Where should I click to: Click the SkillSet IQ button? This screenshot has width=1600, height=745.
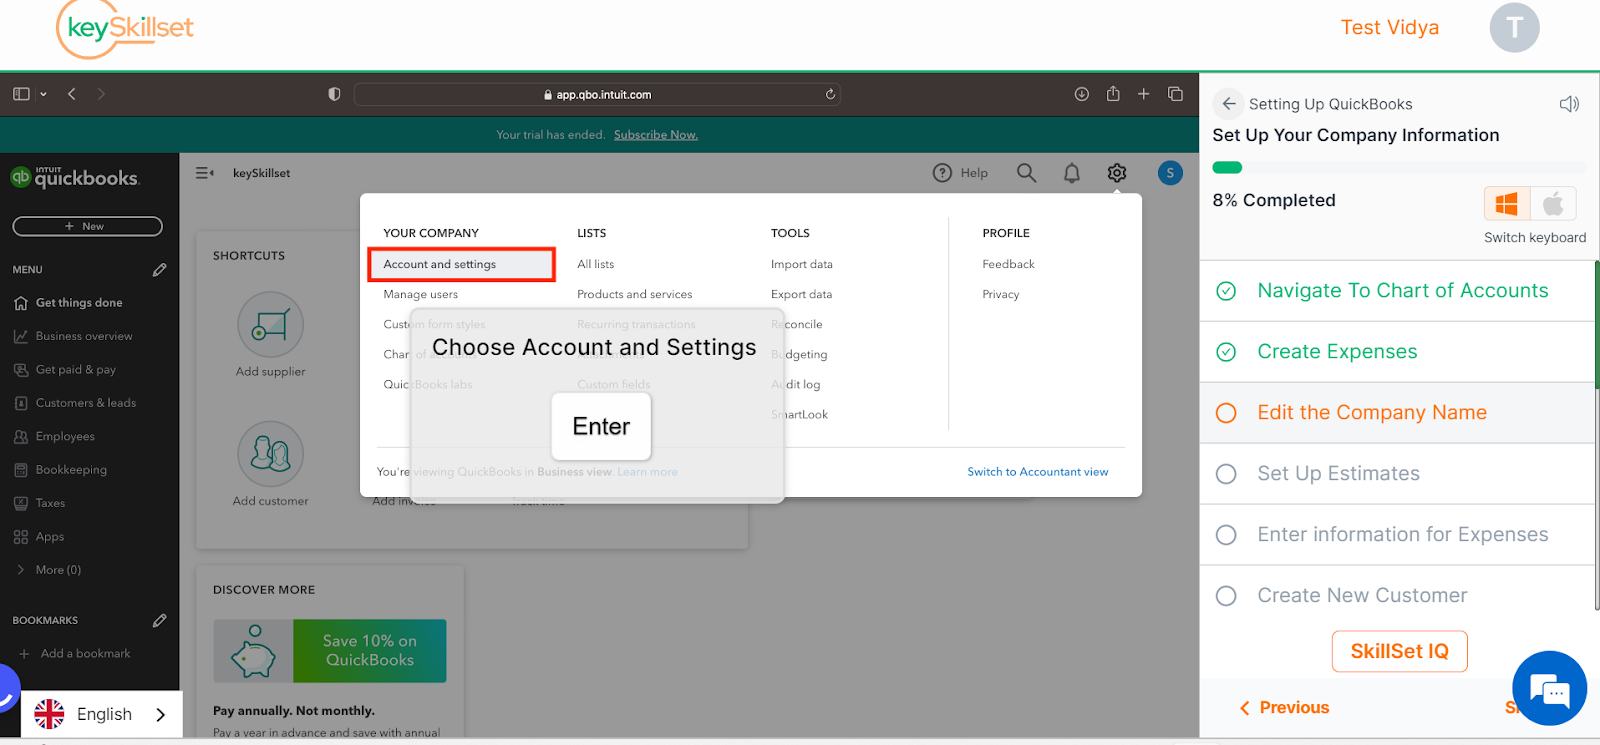1399,652
